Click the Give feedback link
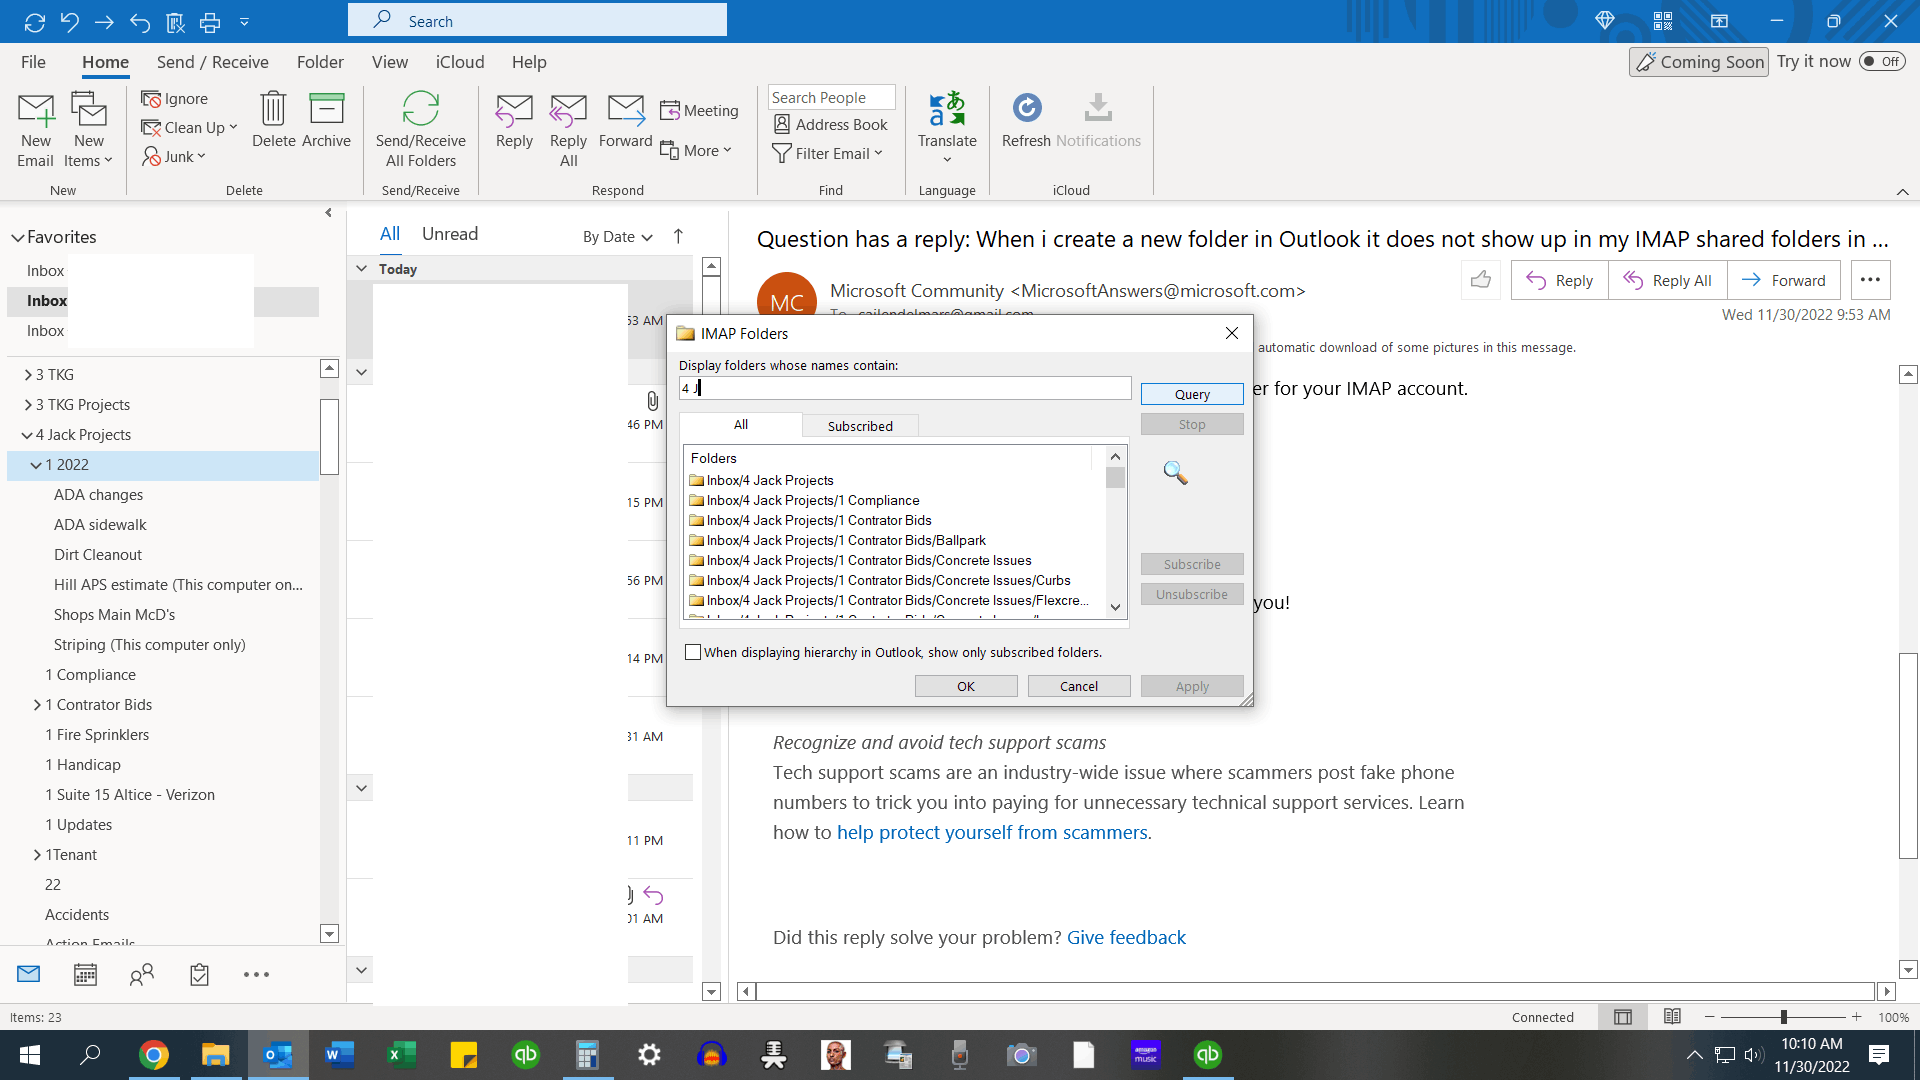This screenshot has height=1080, width=1920. [x=1126, y=937]
